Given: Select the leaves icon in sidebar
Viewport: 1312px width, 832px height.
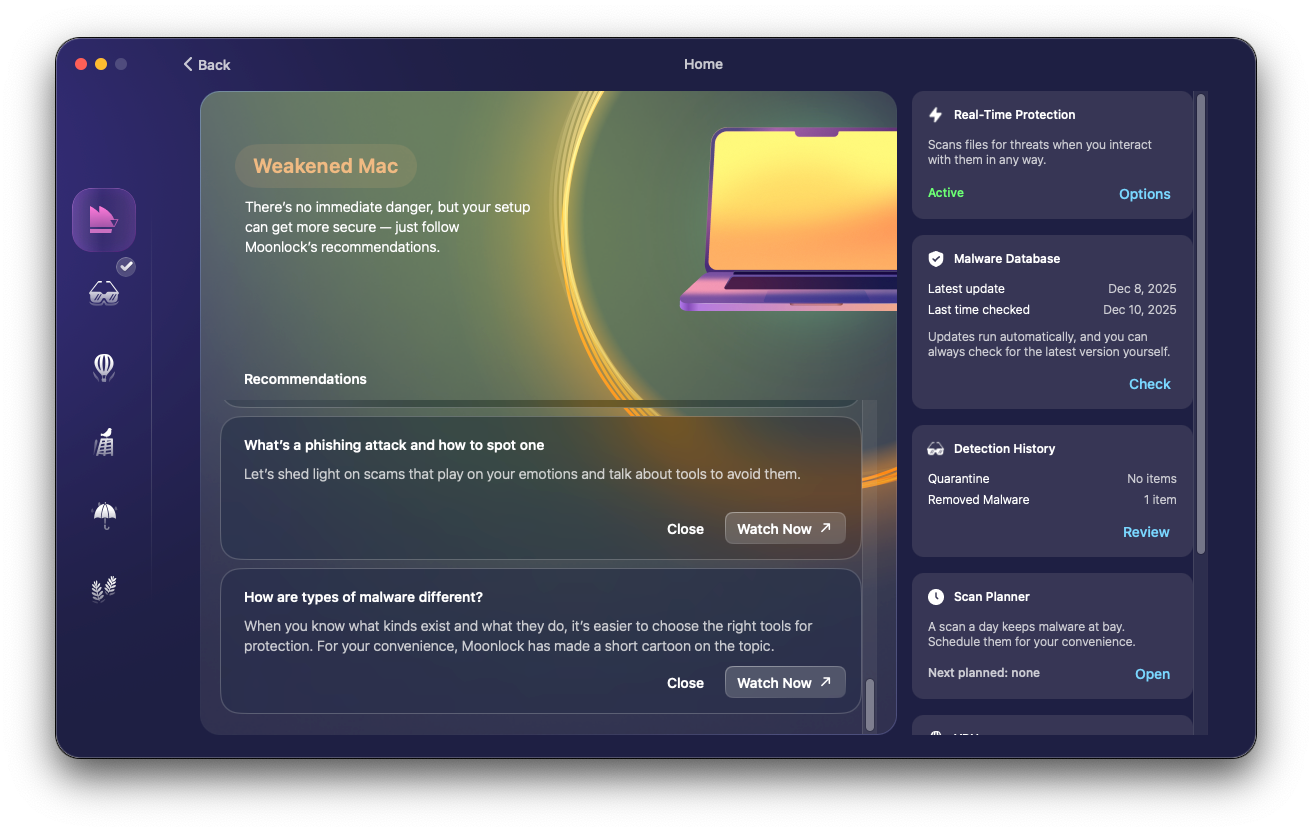Looking at the screenshot, I should coord(104,589).
